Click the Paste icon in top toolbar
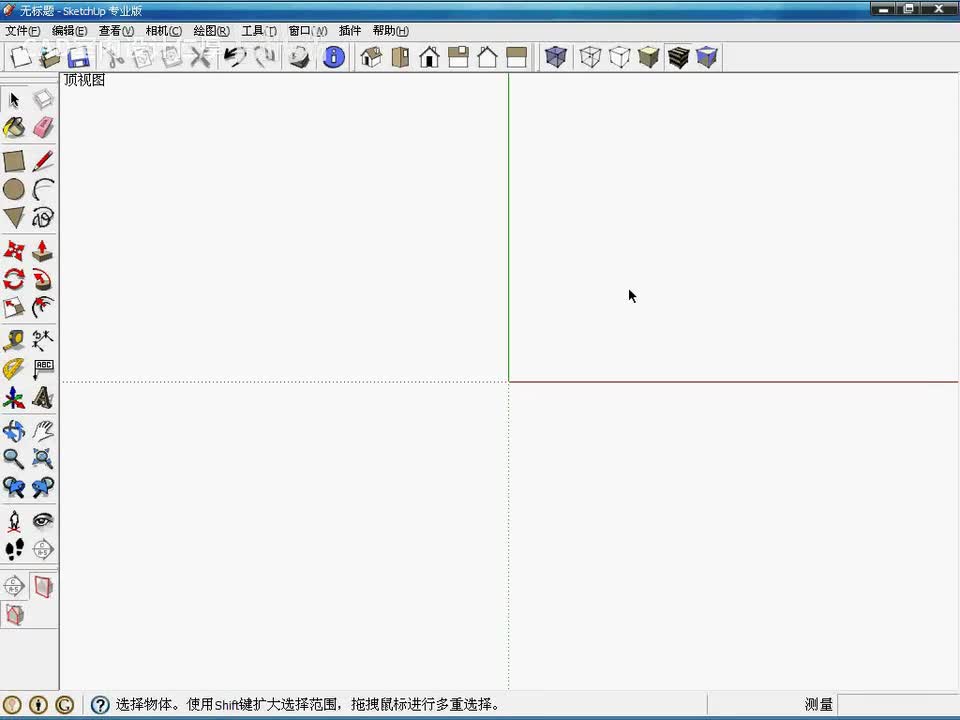 (x=171, y=58)
